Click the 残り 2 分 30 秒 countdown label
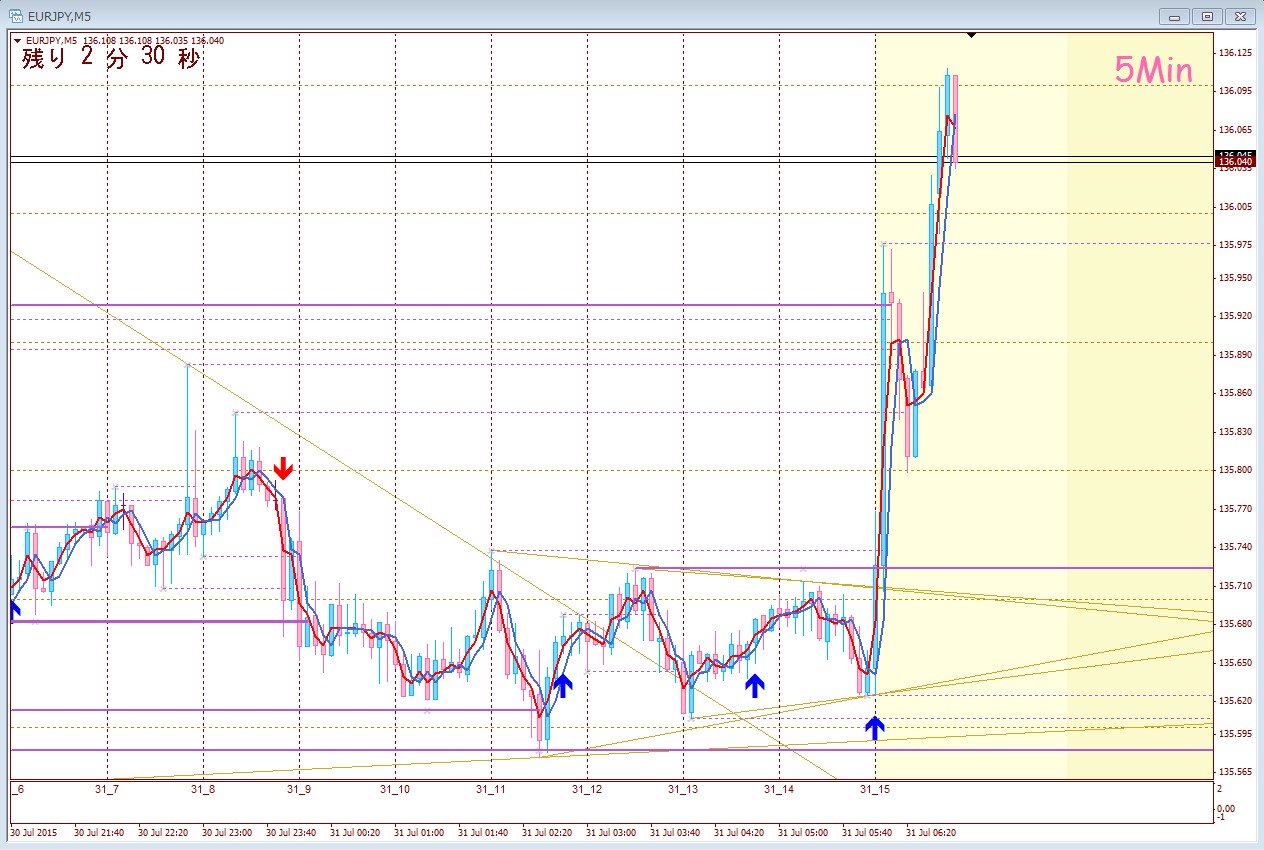The height and width of the screenshot is (850, 1264). [x=110, y=58]
